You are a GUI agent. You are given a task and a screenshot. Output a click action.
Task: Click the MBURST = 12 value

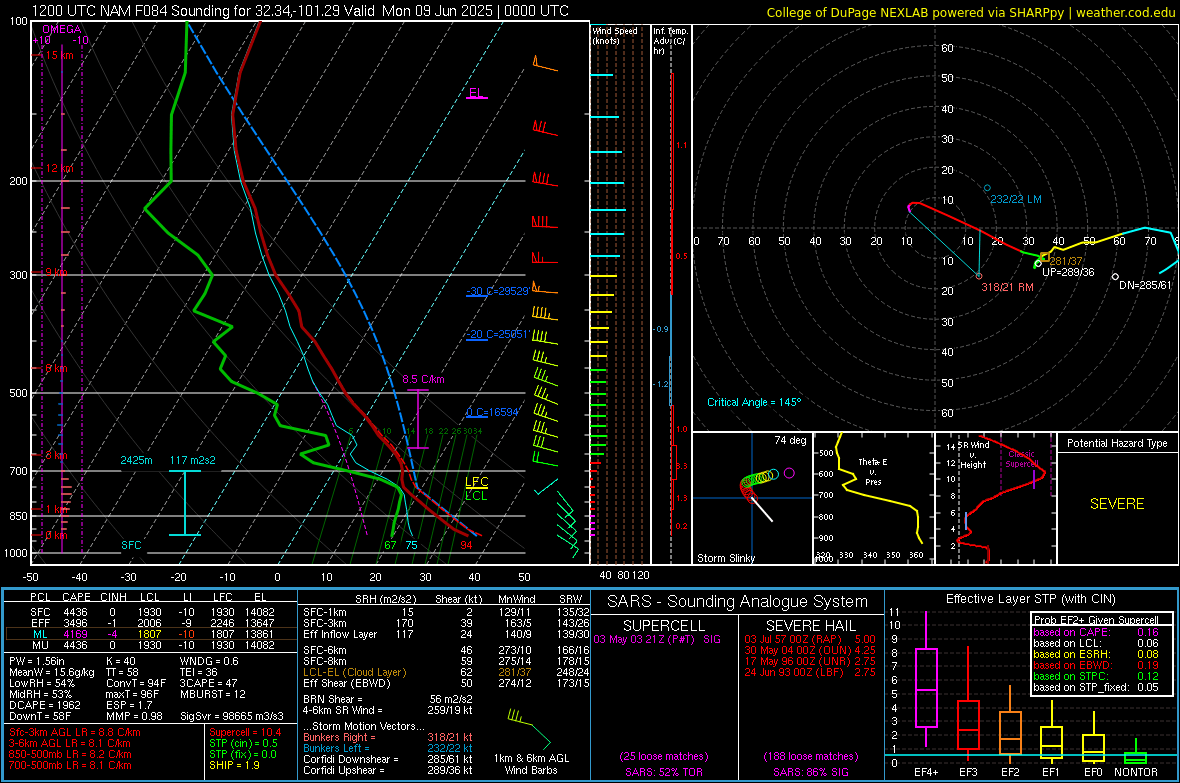tap(213, 694)
